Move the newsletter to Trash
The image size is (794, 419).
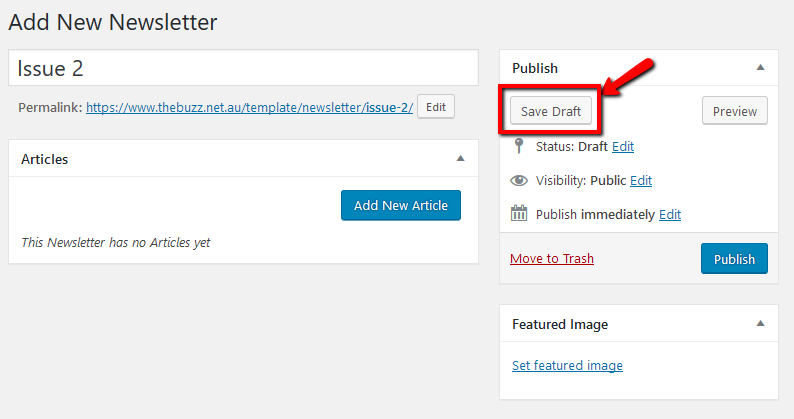click(x=552, y=259)
